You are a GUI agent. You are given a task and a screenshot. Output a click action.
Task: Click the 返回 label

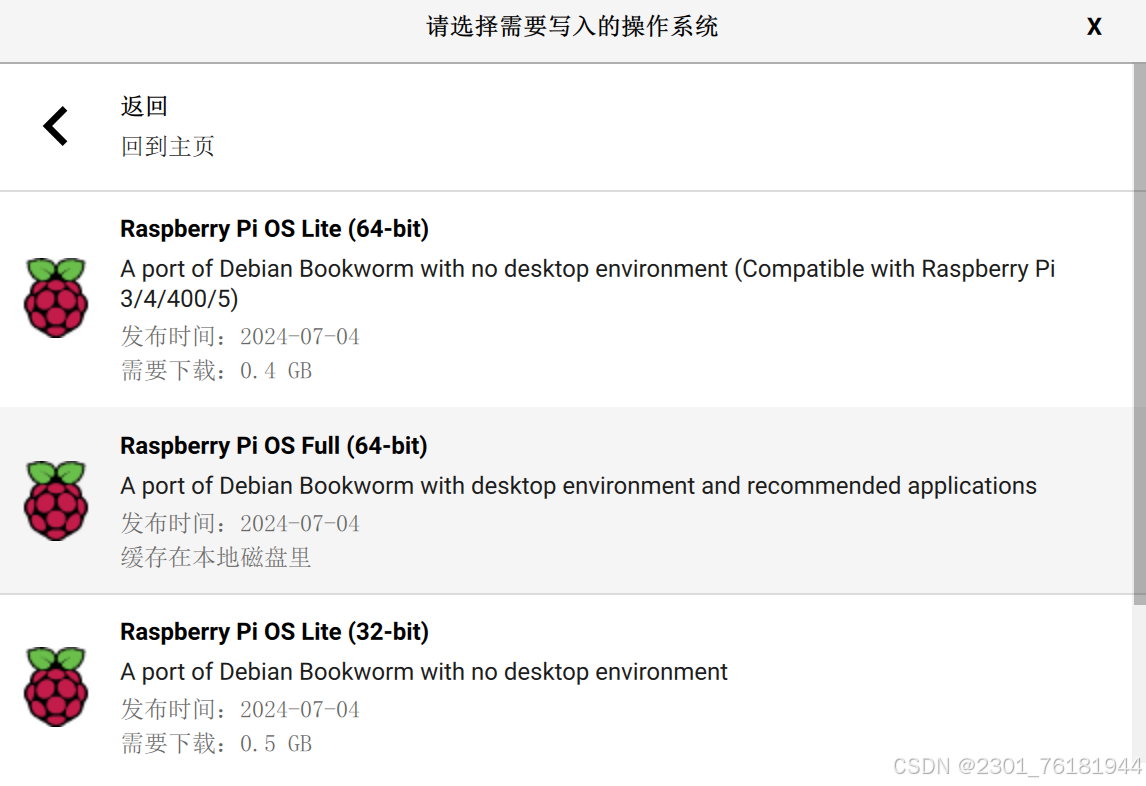coord(144,107)
